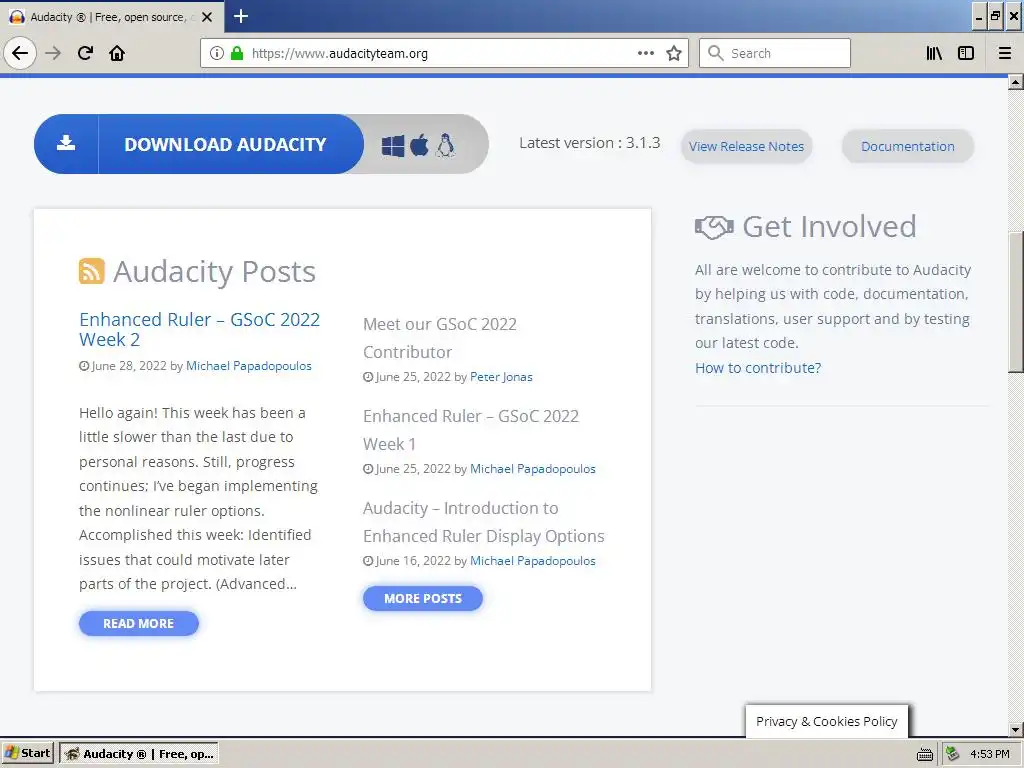Follow the How to contribute? link
Screen dimensions: 1024x768
(x=758, y=368)
